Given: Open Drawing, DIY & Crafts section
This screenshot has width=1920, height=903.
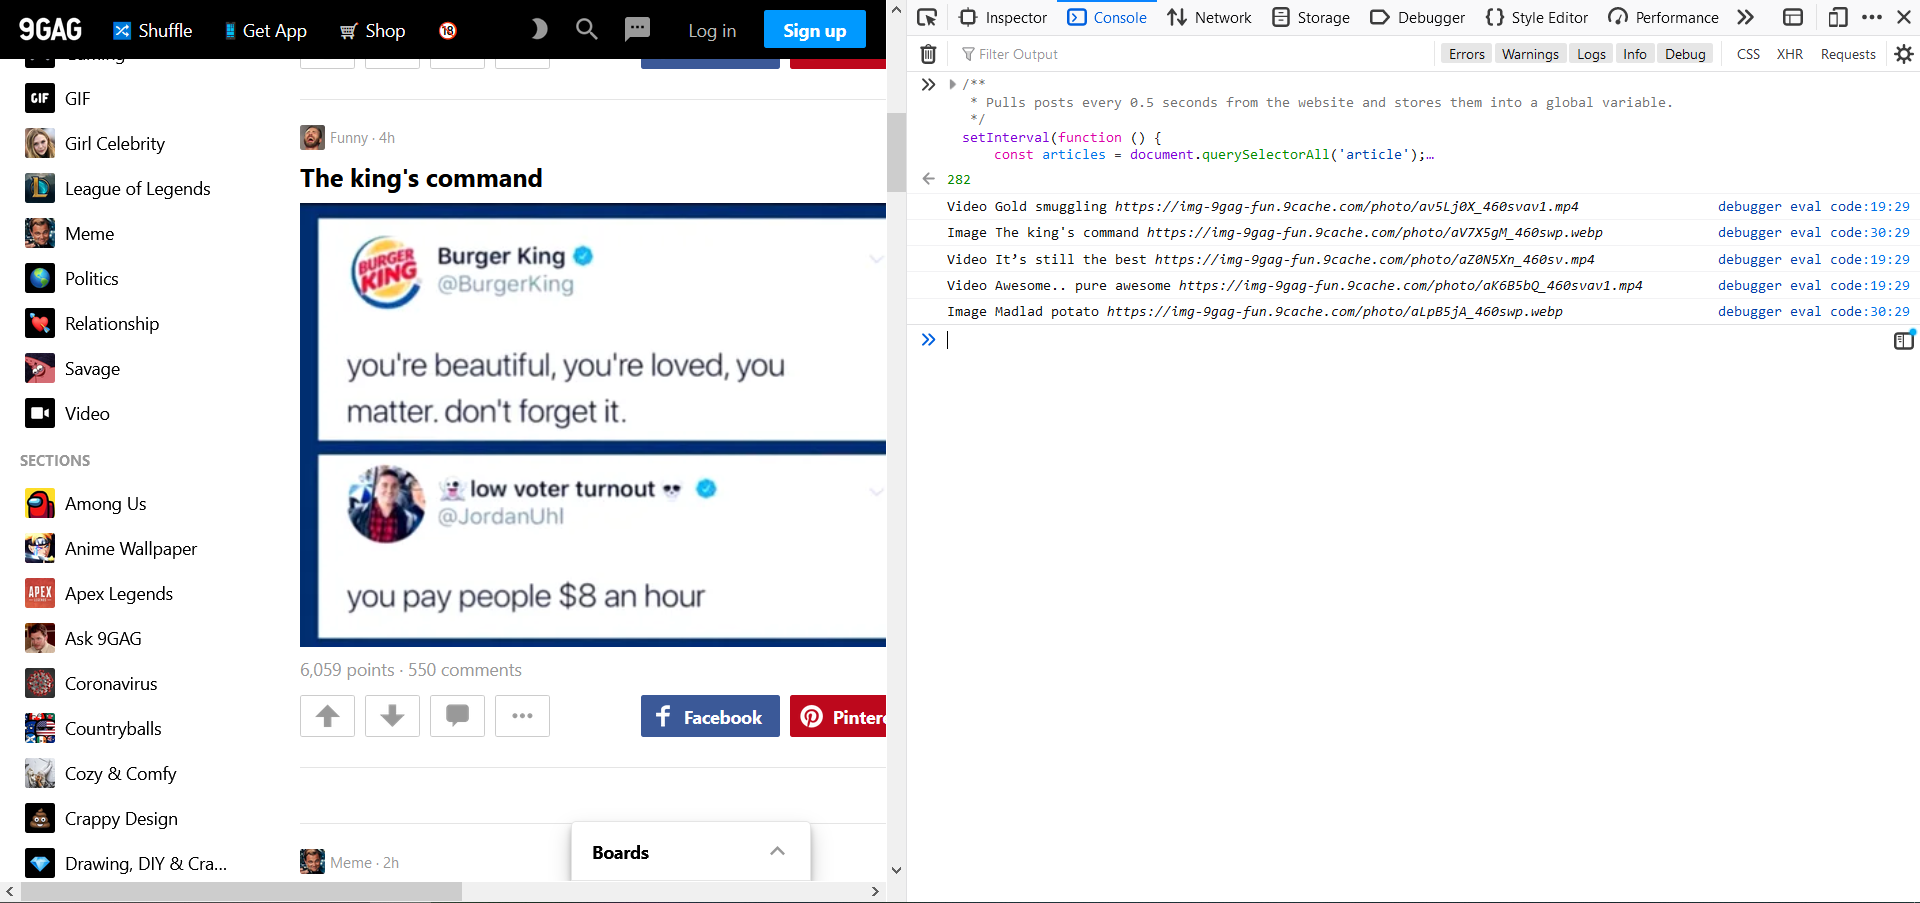Looking at the screenshot, I should click(126, 863).
